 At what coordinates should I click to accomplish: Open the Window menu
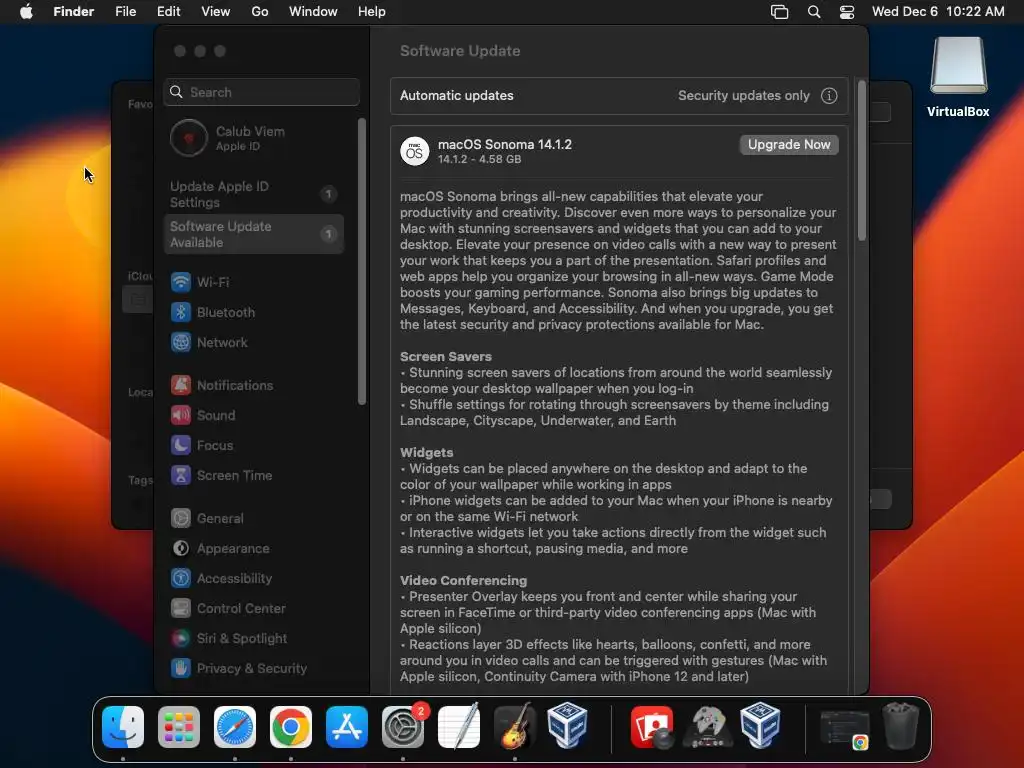[313, 12]
